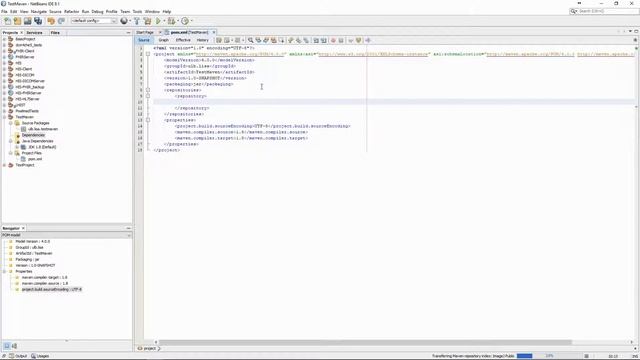Open the POM model dropdown in Navigator

[x=129, y=235]
